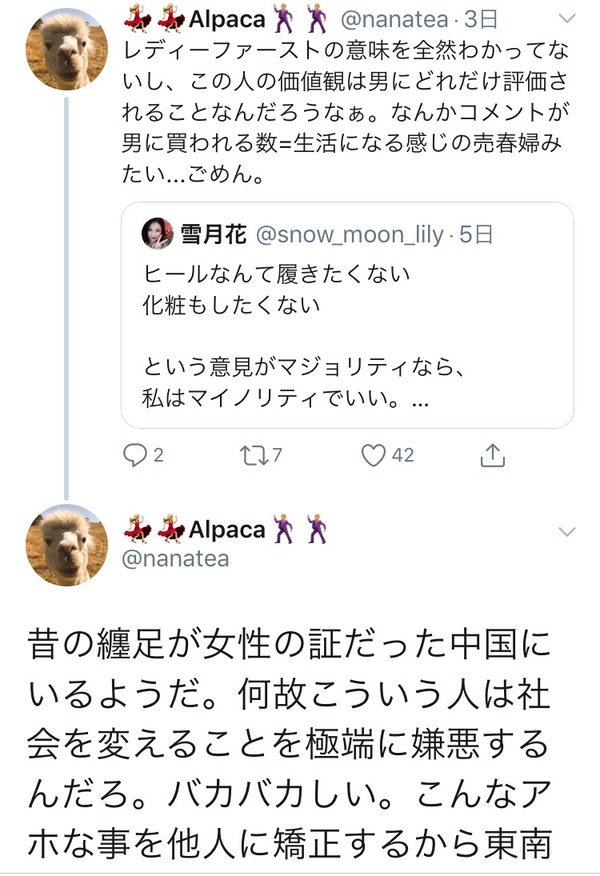Image resolution: width=600 pixels, height=876 pixels.
Task: Open Alpaca's top profile avatar
Action: [66, 49]
